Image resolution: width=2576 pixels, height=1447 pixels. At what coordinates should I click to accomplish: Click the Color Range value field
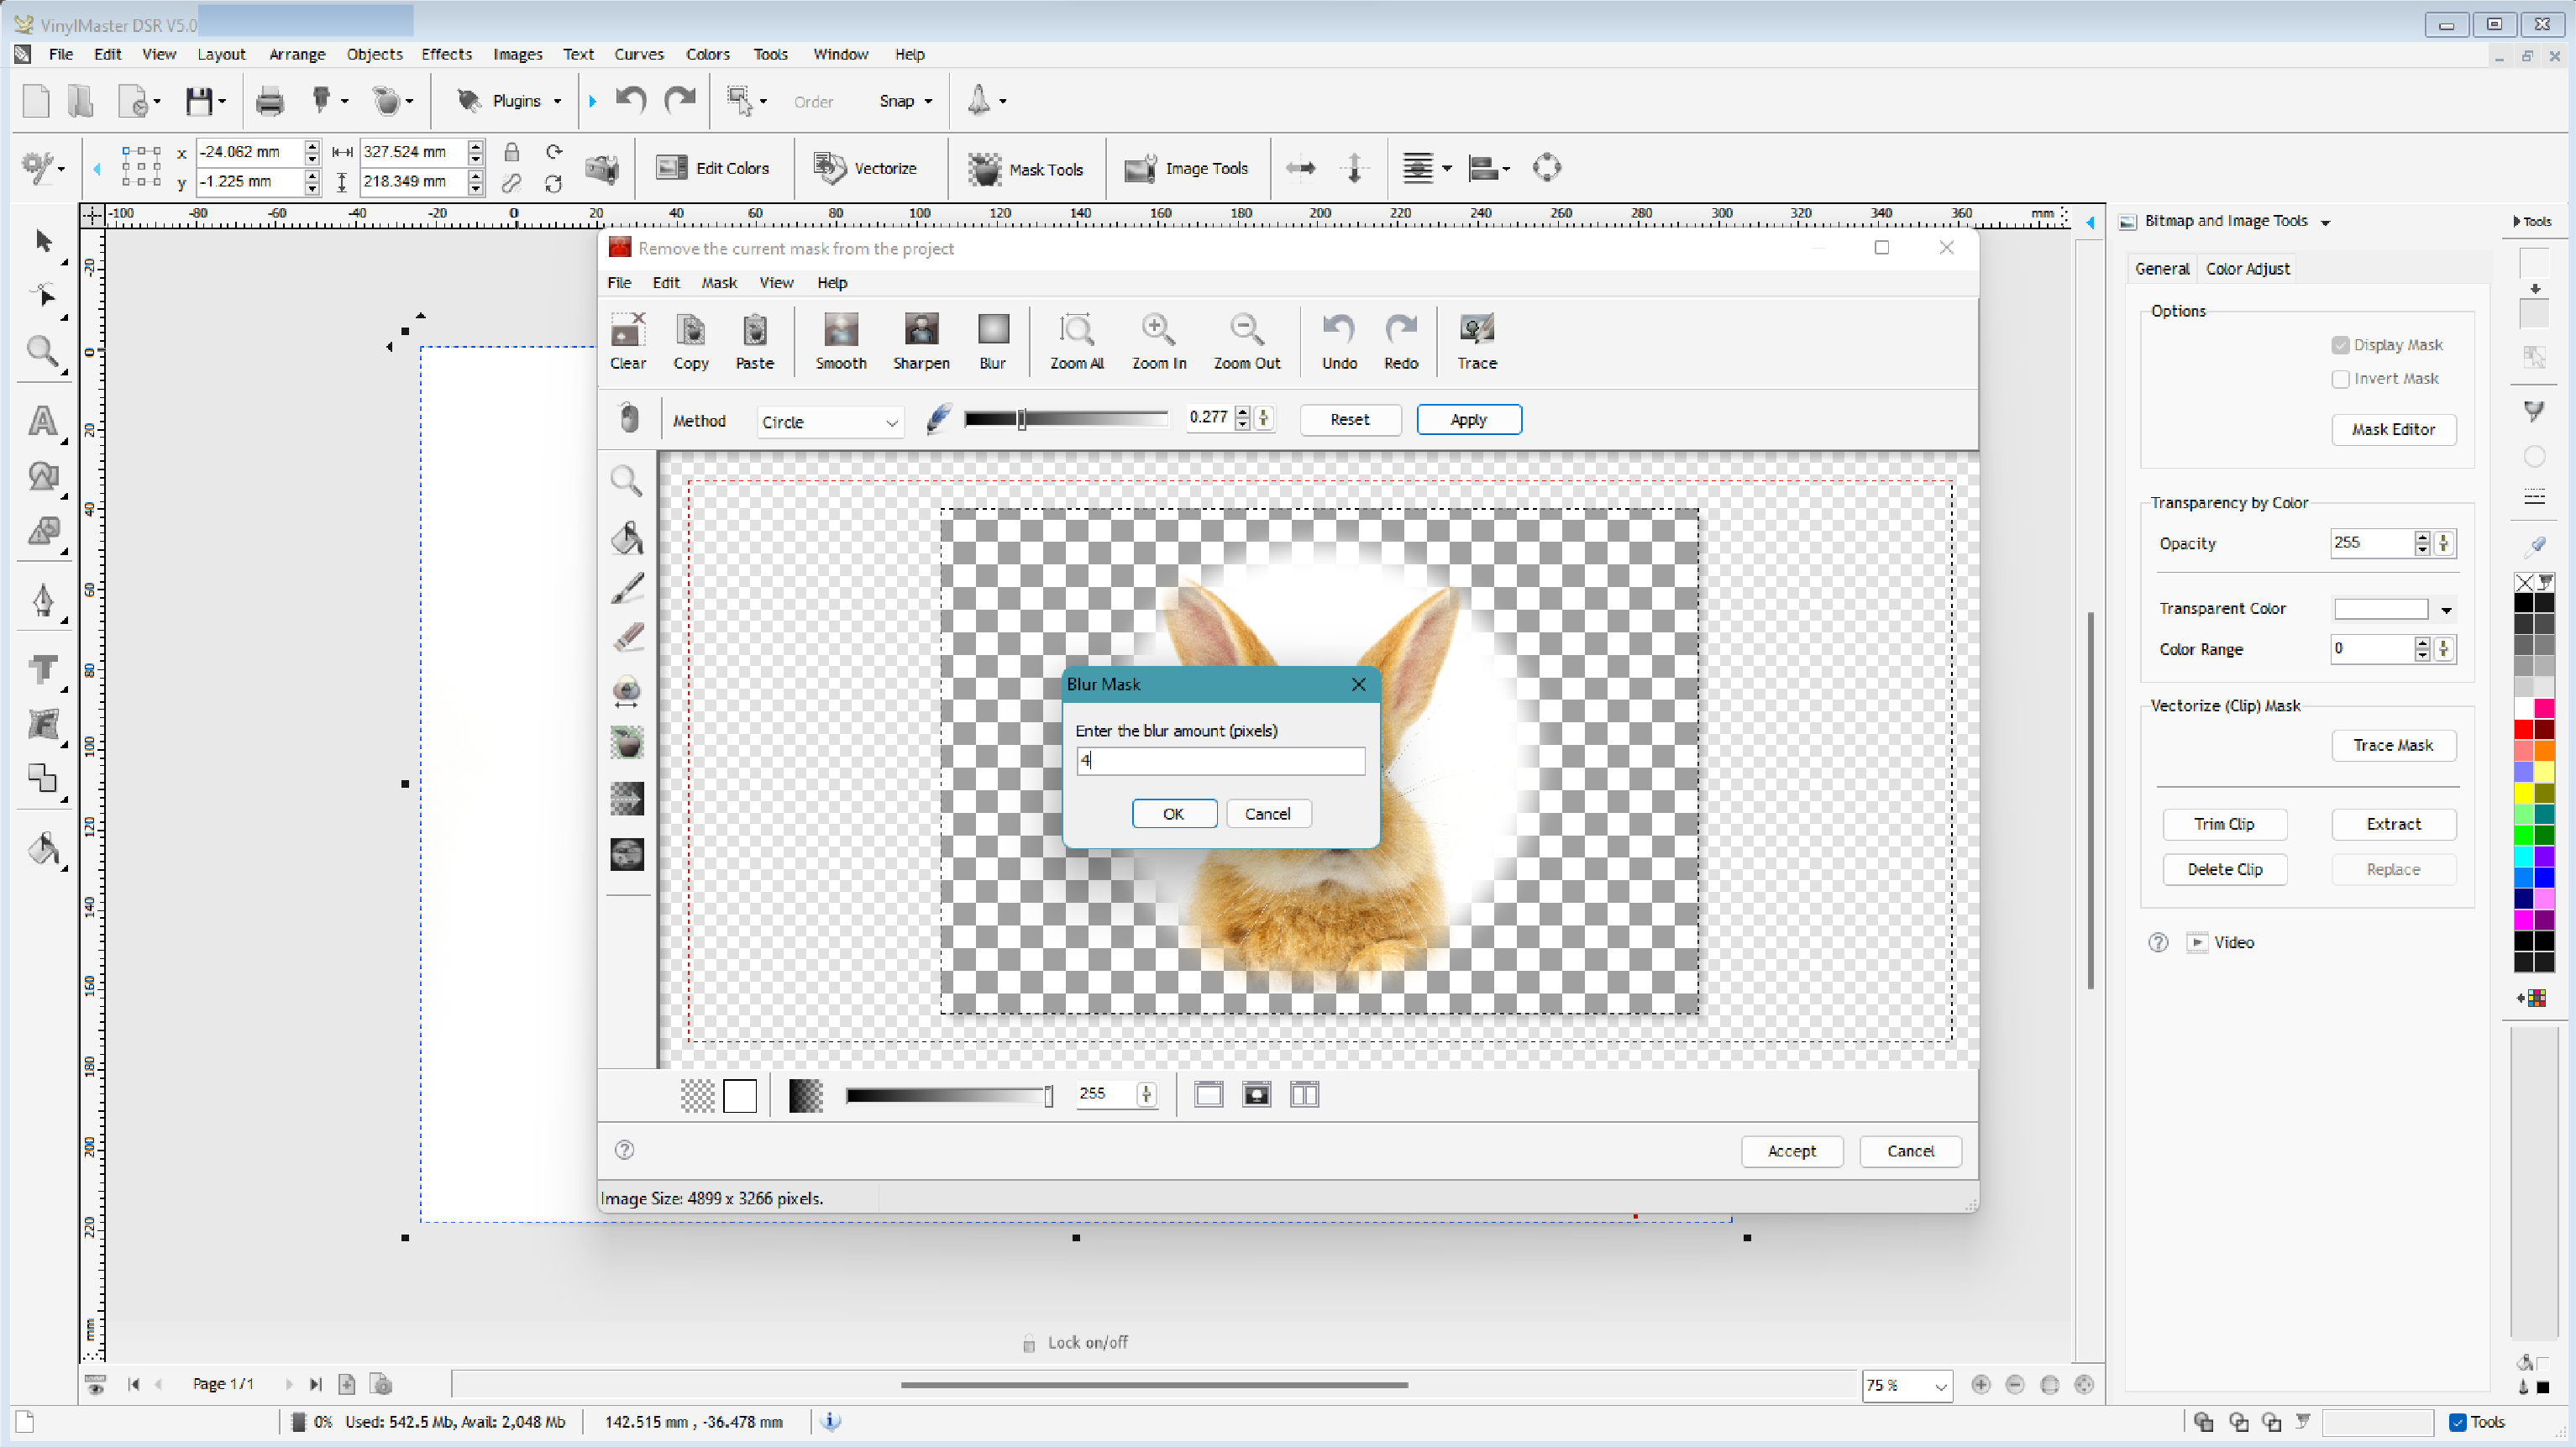(x=2370, y=649)
